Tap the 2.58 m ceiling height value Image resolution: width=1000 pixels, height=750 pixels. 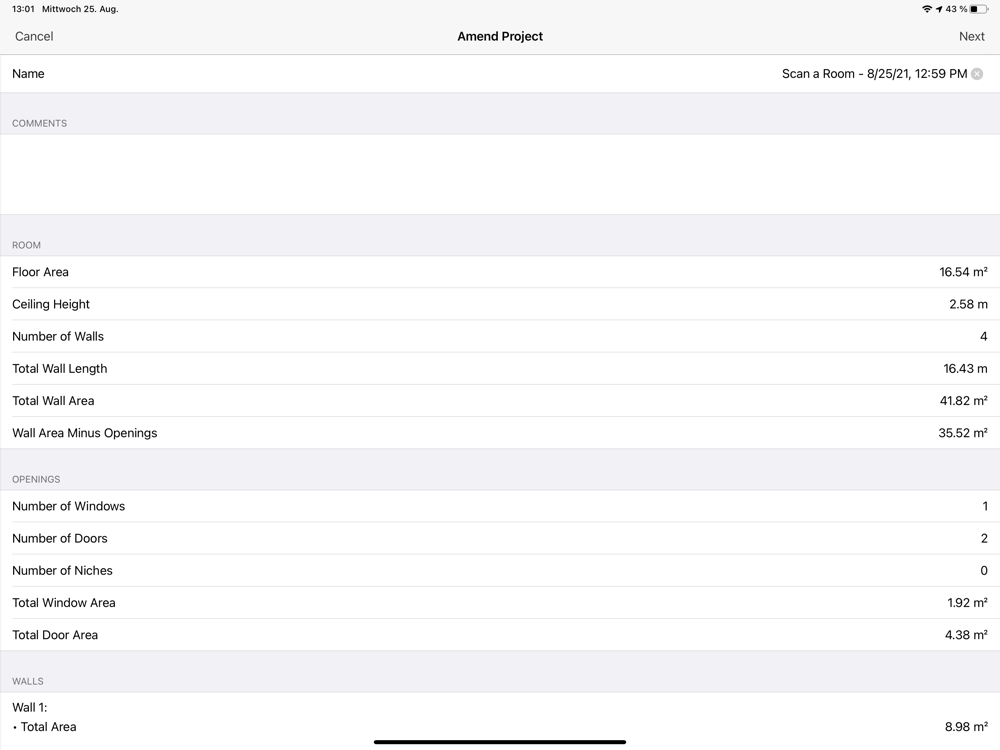click(x=968, y=304)
